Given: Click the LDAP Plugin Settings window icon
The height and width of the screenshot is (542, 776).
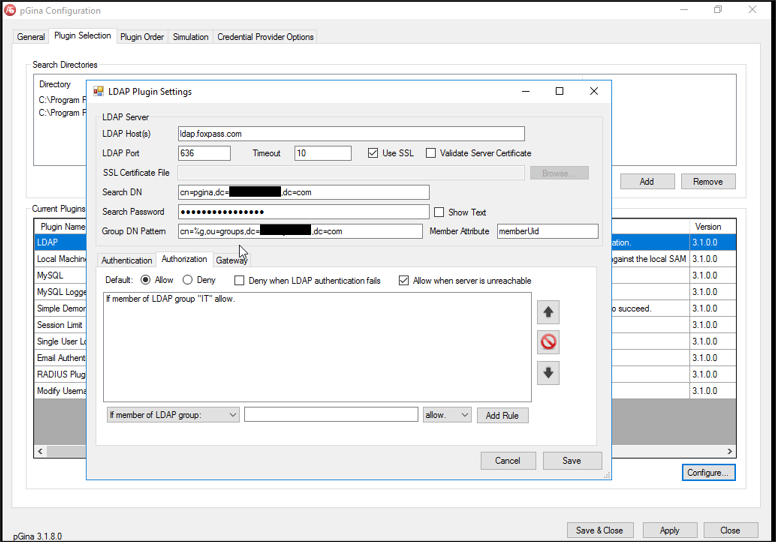Looking at the screenshot, I should tap(98, 91).
